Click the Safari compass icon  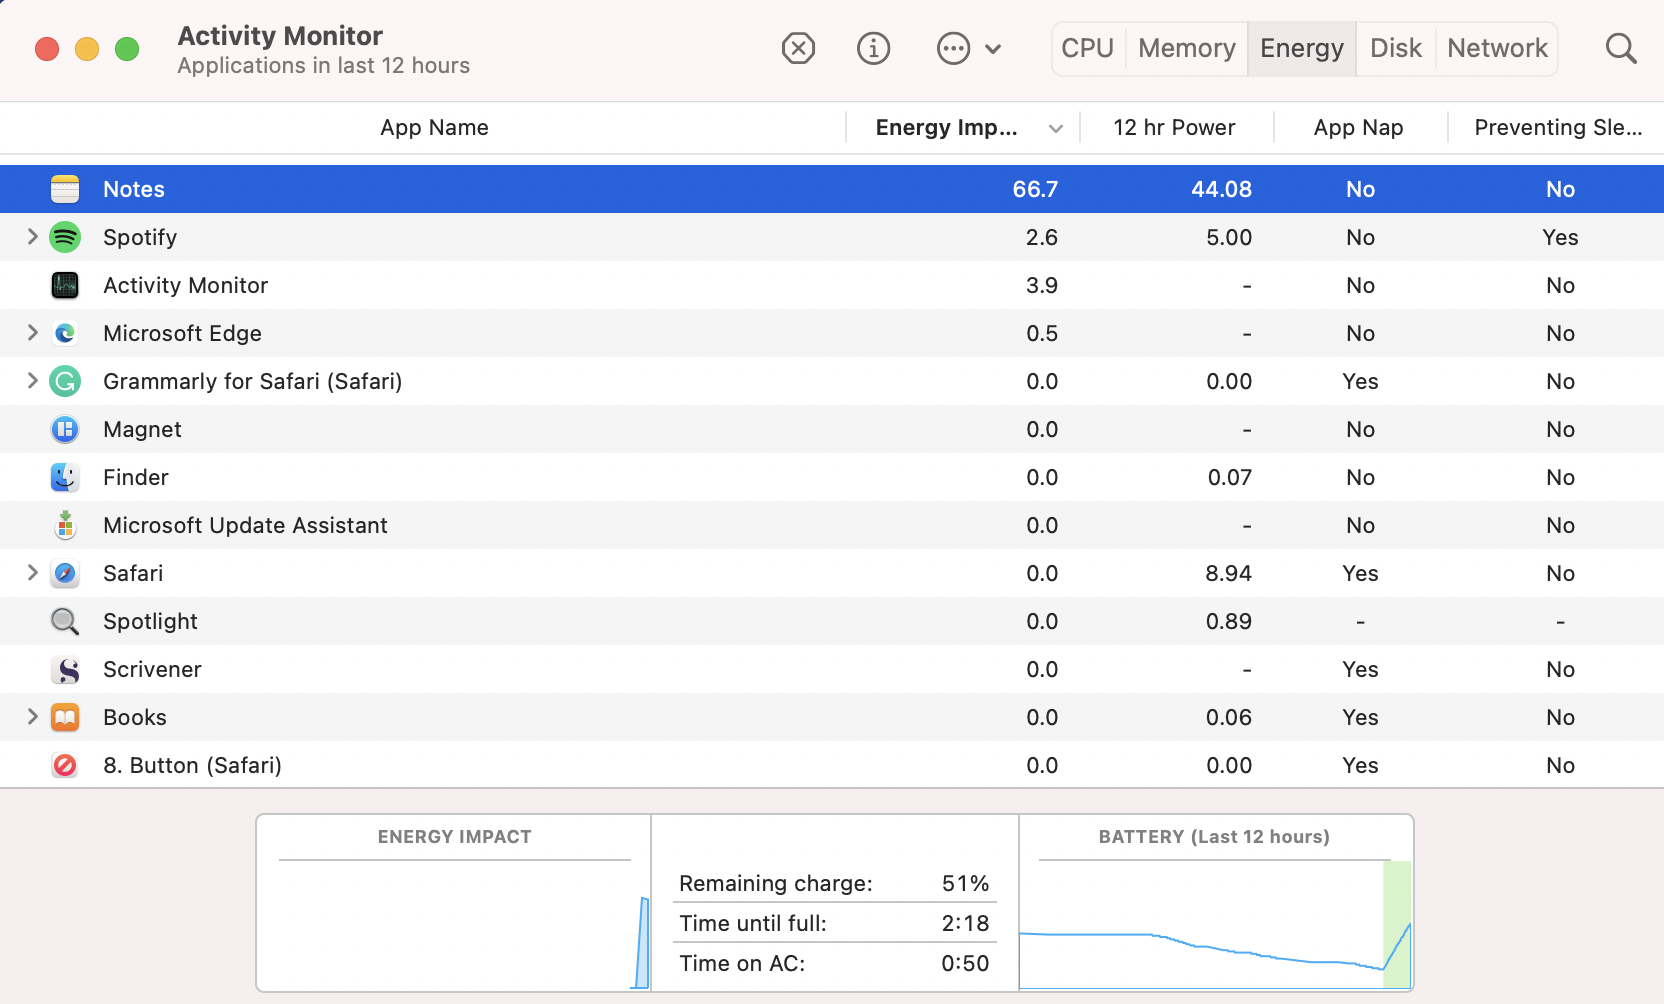coord(65,573)
